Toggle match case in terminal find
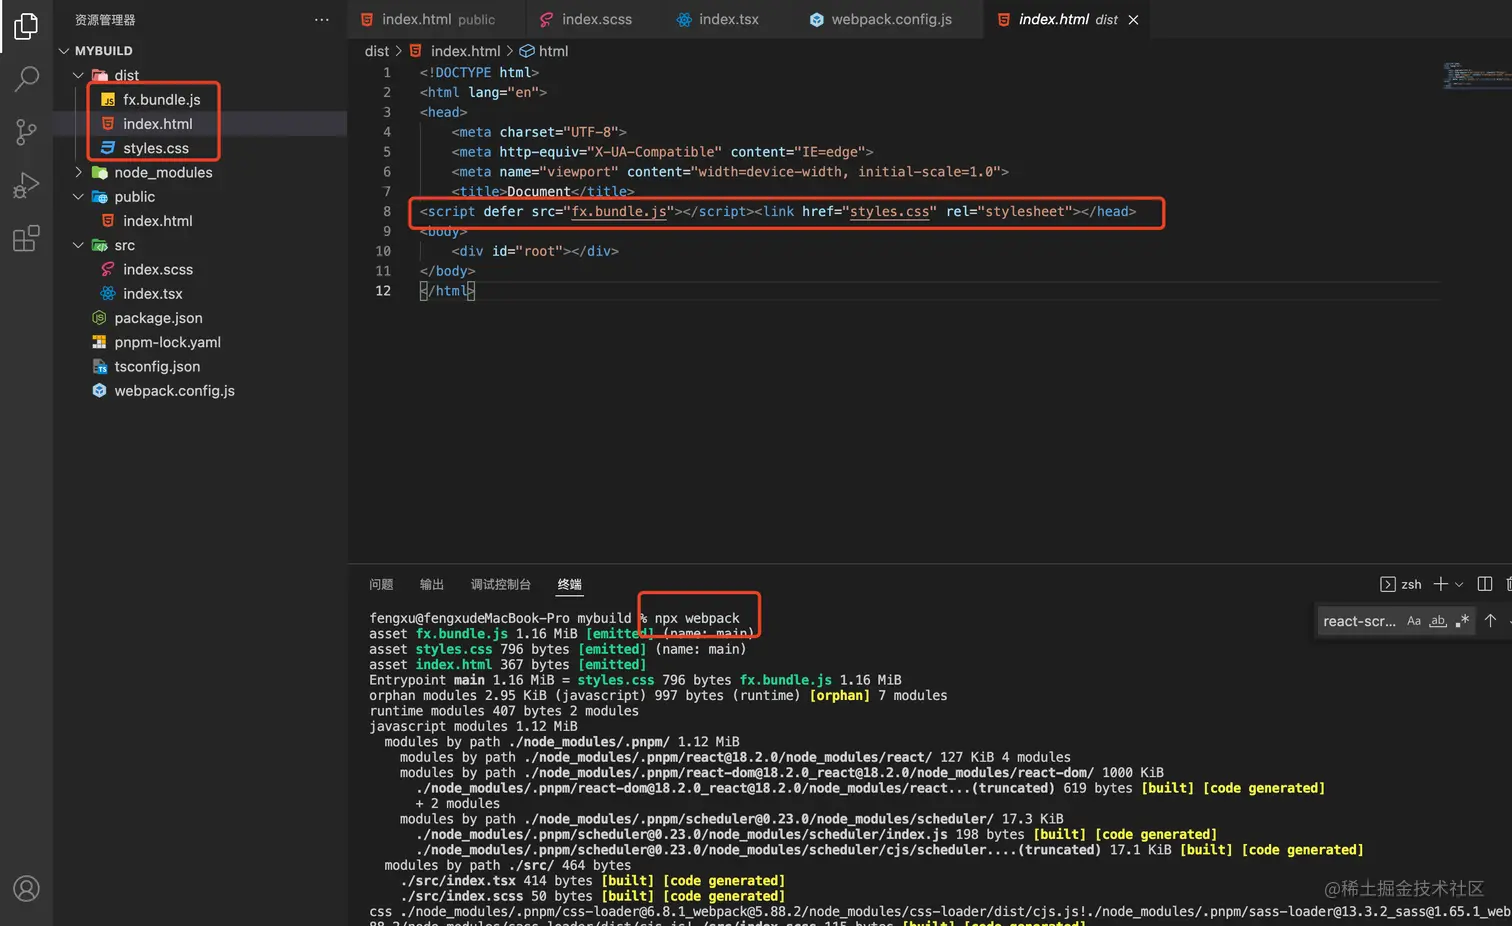The width and height of the screenshot is (1512, 926). pyautogui.click(x=1414, y=621)
